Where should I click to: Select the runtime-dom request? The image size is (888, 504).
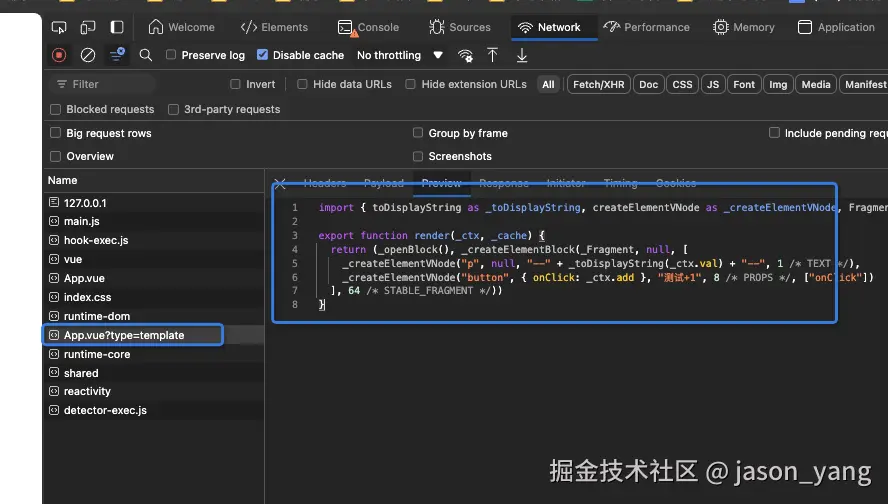click(153, 316)
